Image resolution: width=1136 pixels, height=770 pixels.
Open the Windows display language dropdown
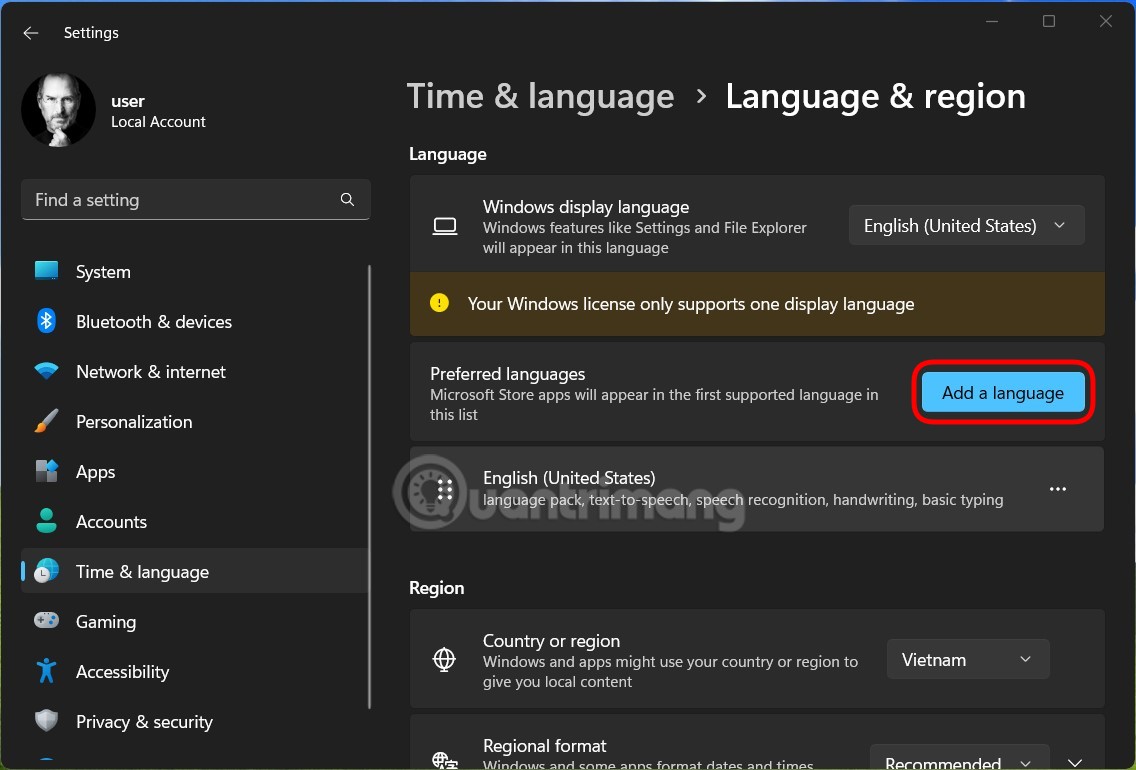click(x=966, y=224)
